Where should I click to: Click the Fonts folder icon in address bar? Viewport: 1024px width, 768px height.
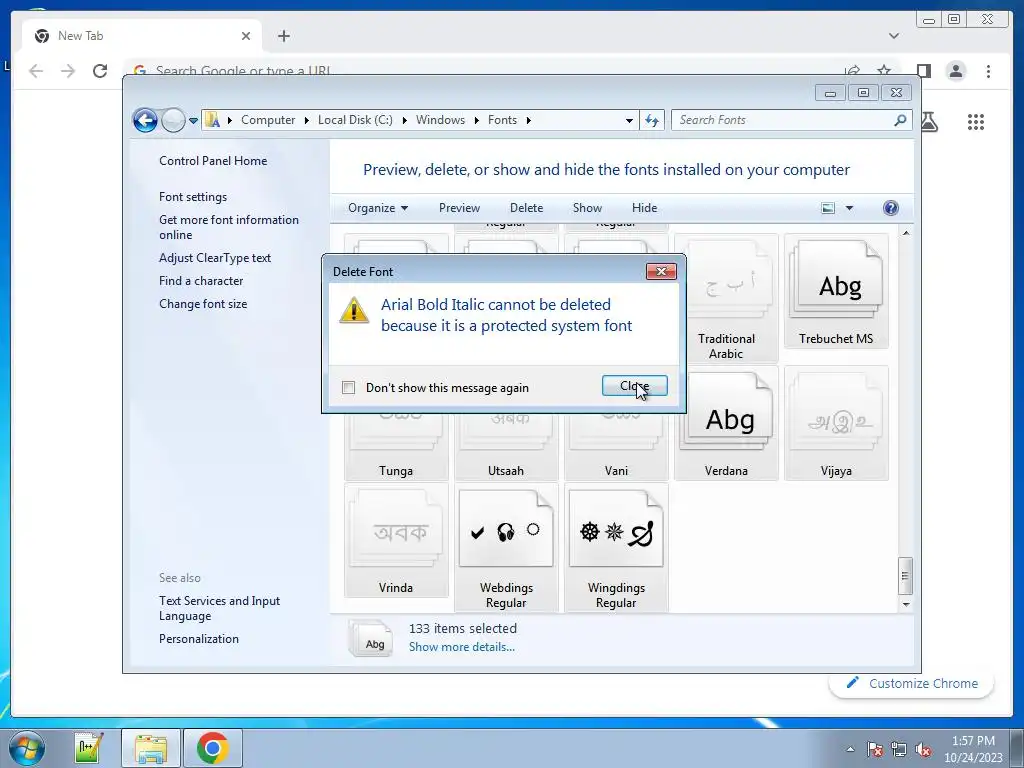[212, 120]
